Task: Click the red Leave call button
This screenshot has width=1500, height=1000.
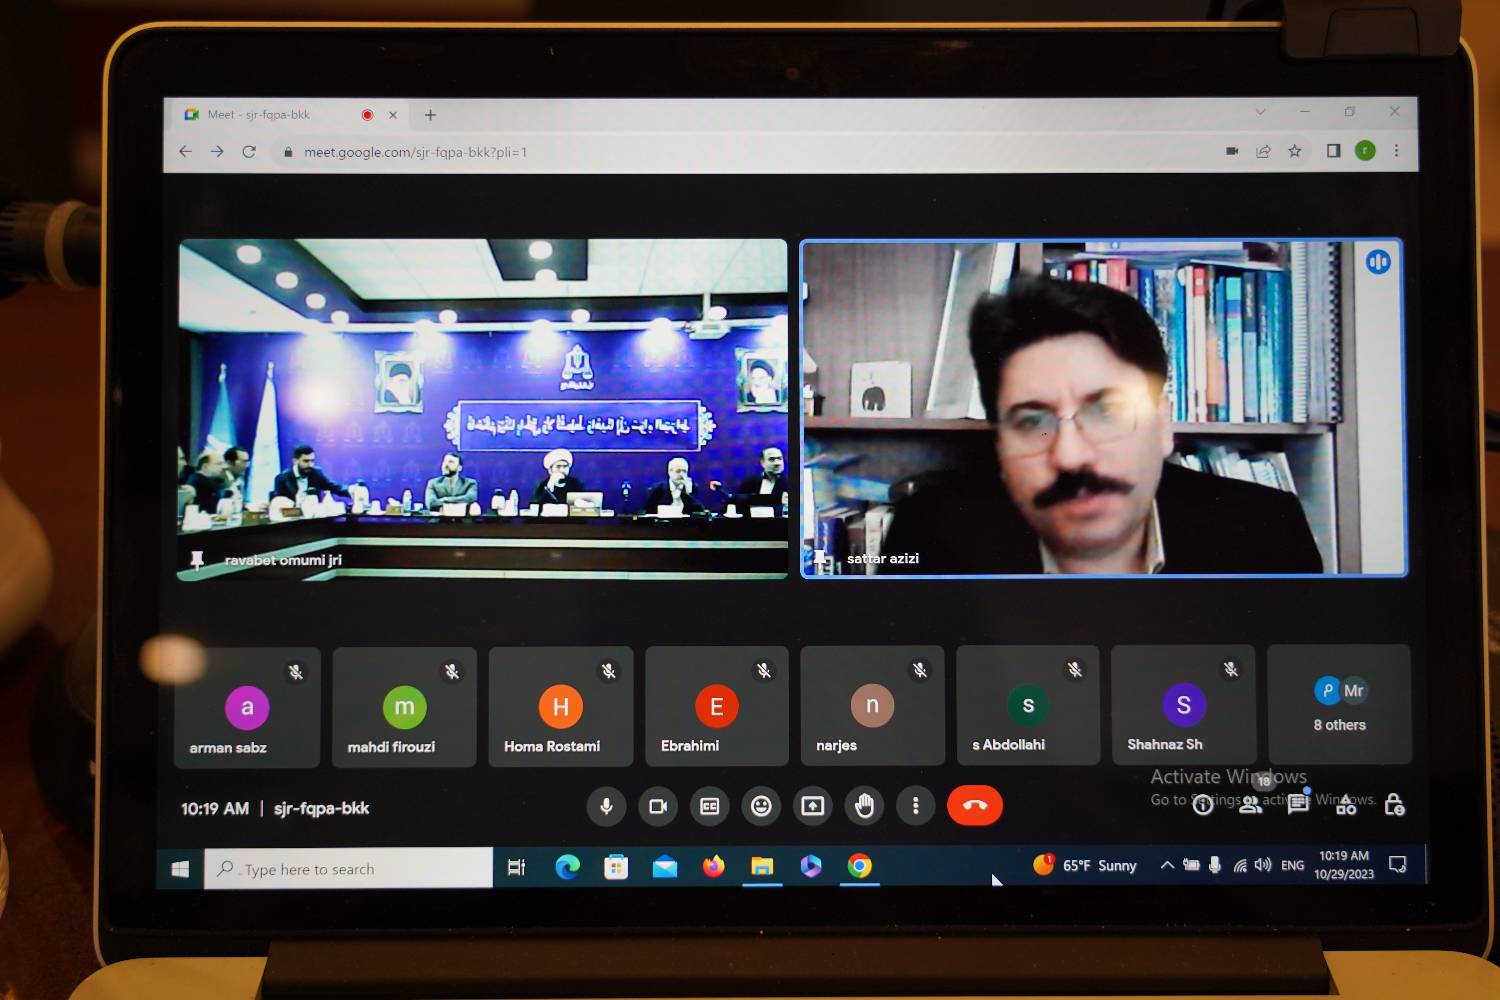Action: click(975, 805)
